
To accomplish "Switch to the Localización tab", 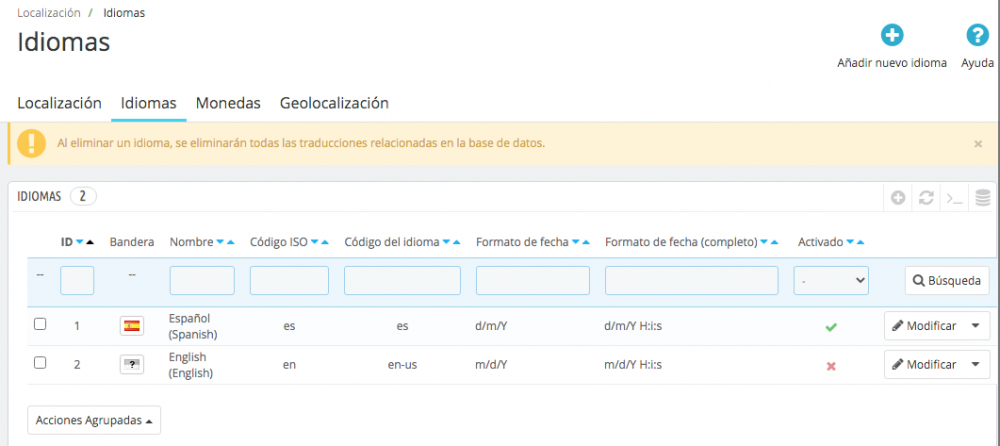I will (59, 103).
